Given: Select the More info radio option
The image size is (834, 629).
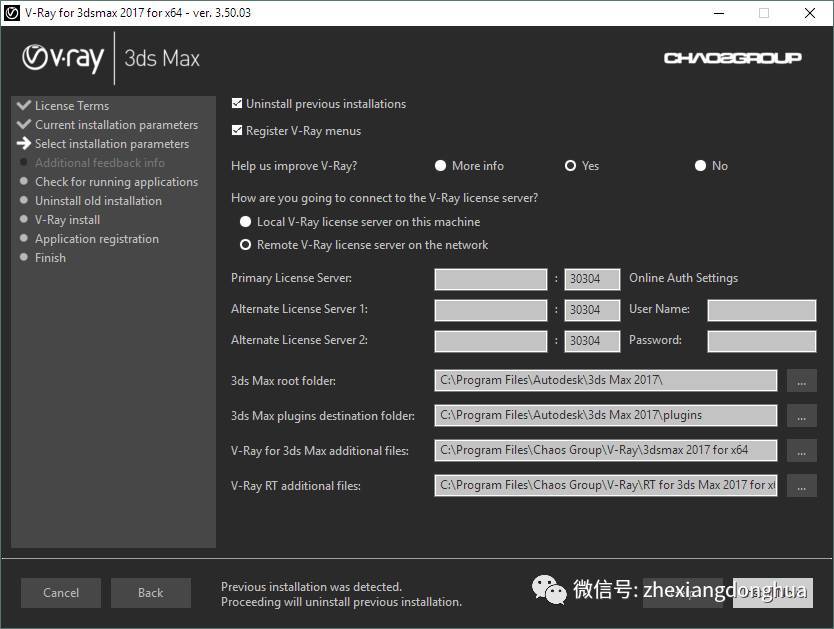Looking at the screenshot, I should pyautogui.click(x=440, y=165).
